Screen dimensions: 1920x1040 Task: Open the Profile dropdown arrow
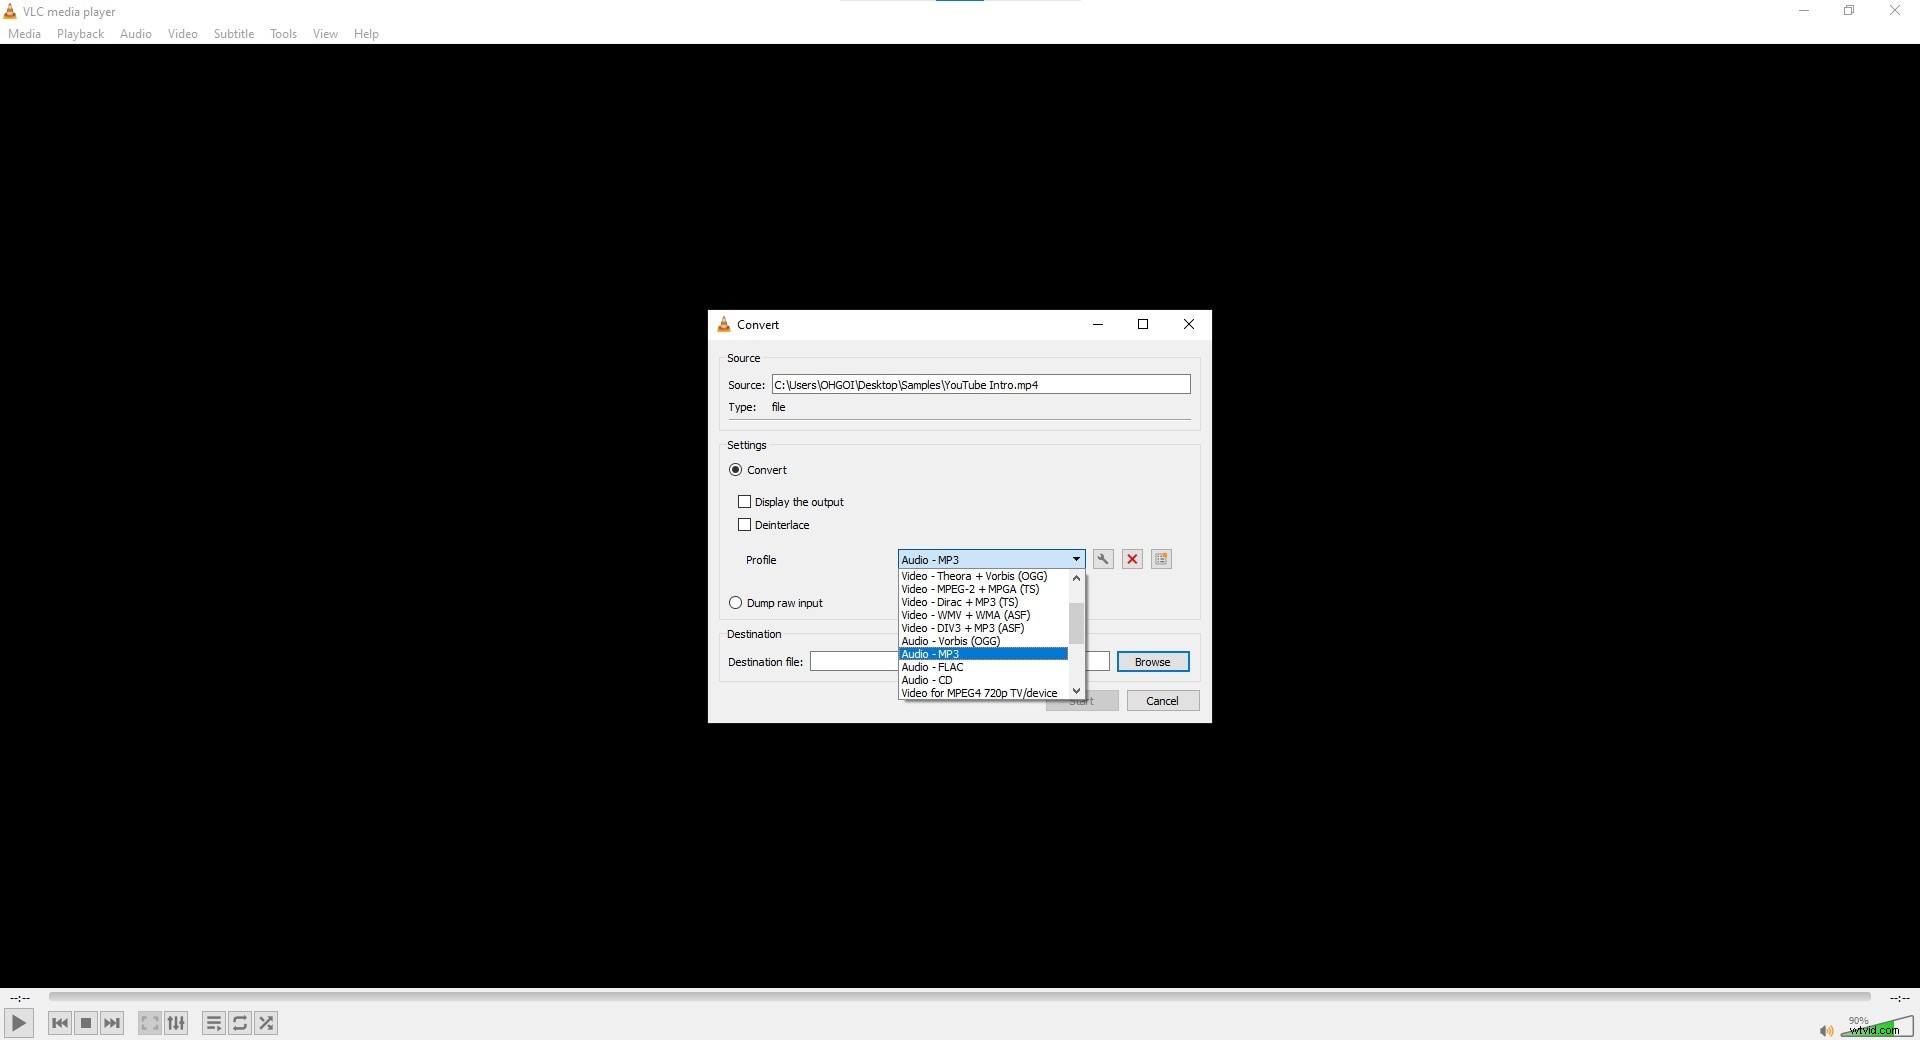coord(1074,559)
